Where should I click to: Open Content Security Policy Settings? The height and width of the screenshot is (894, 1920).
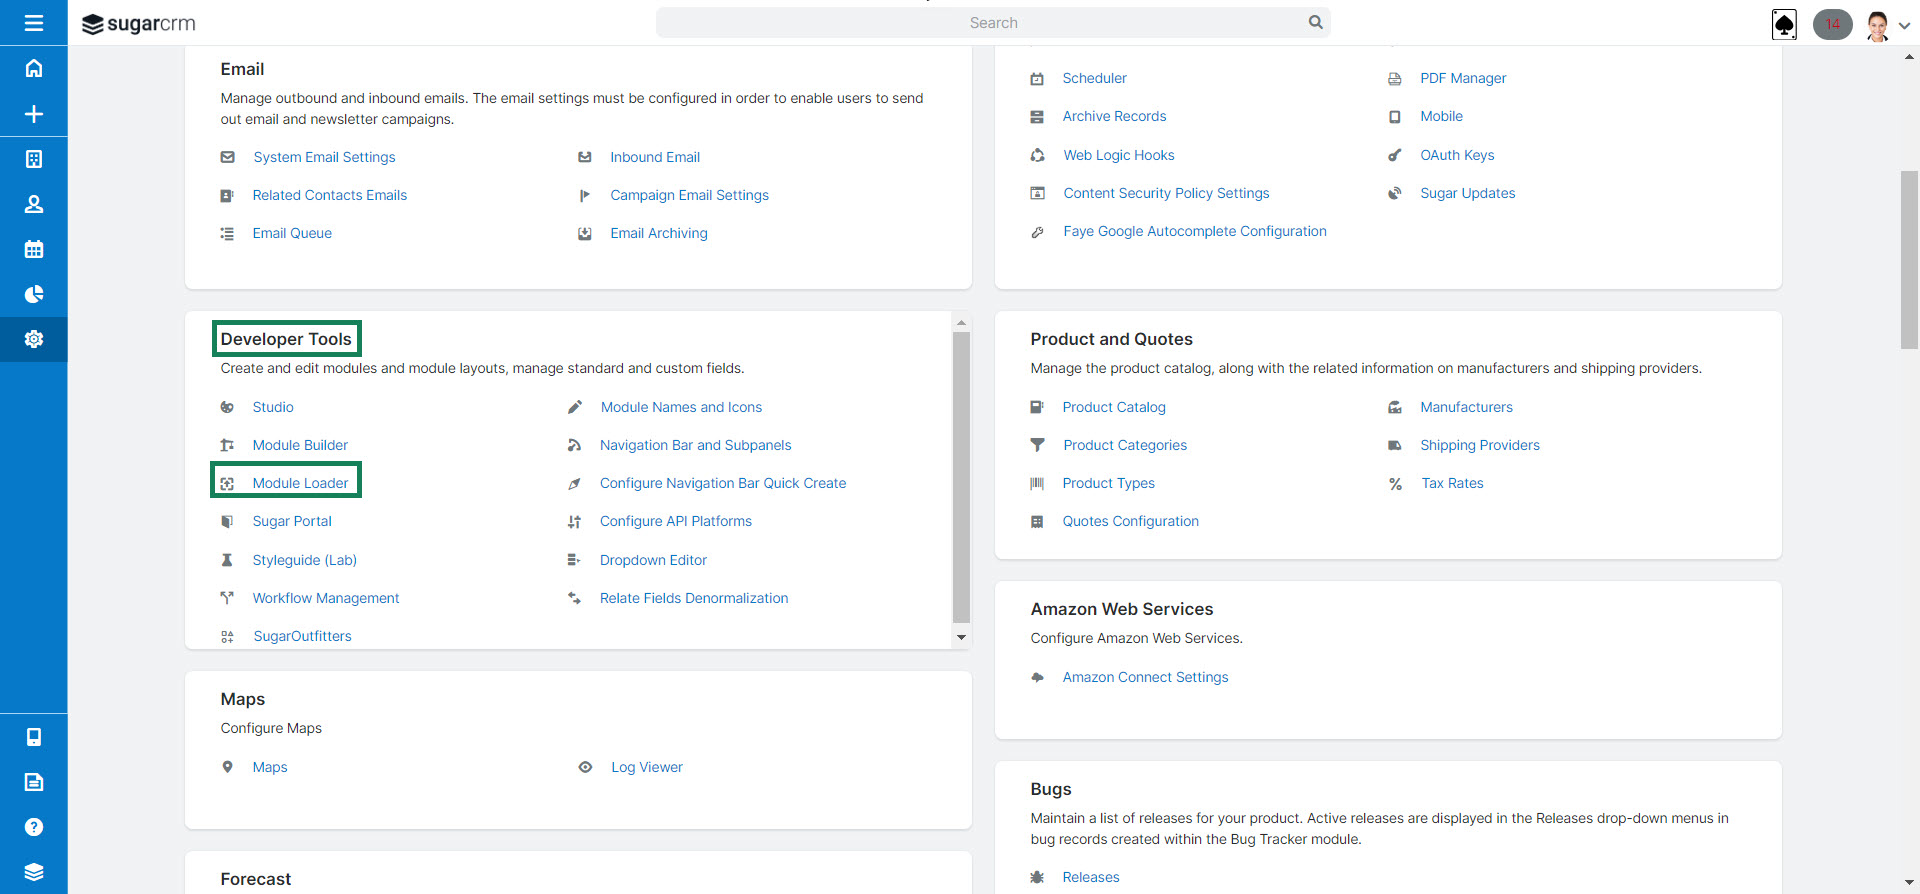coord(1166,193)
